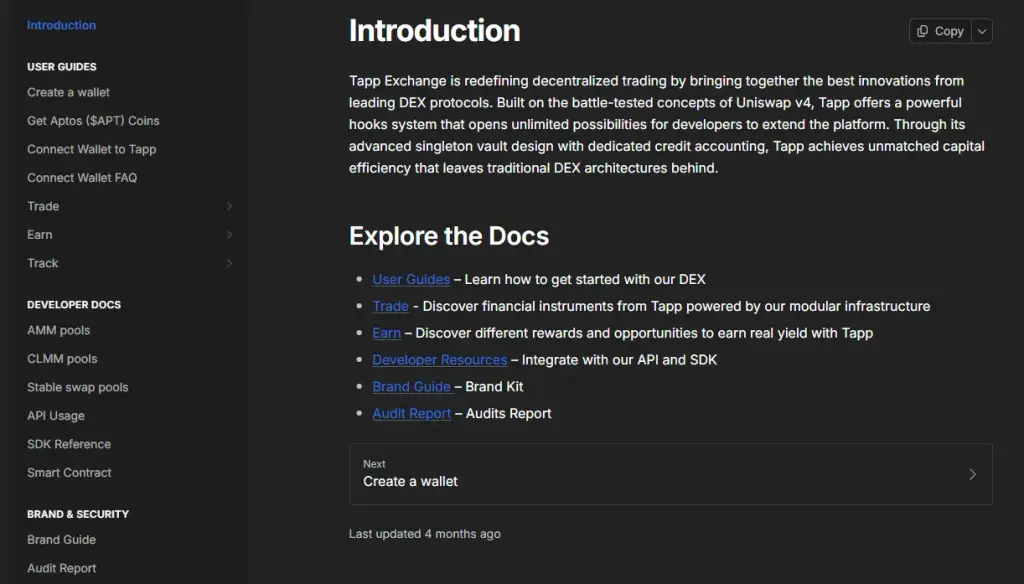Expand the Trade section in sidebar

pos(229,206)
